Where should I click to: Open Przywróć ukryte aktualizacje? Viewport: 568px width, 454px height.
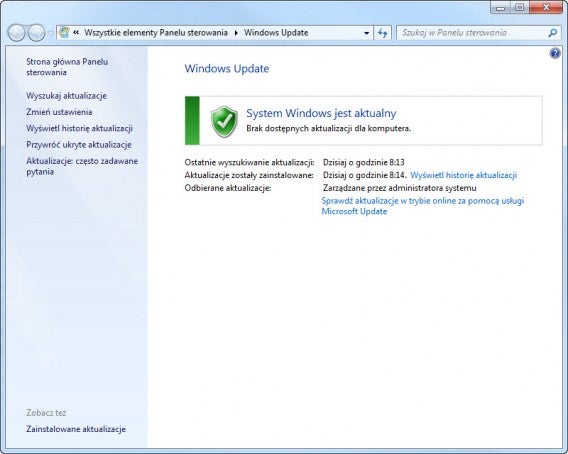pyautogui.click(x=79, y=145)
